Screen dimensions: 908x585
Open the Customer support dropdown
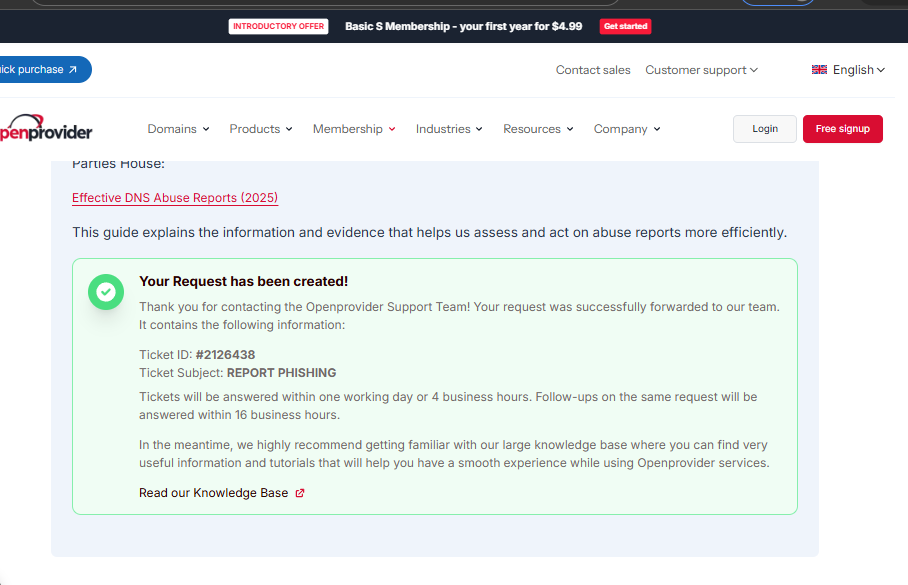click(701, 70)
